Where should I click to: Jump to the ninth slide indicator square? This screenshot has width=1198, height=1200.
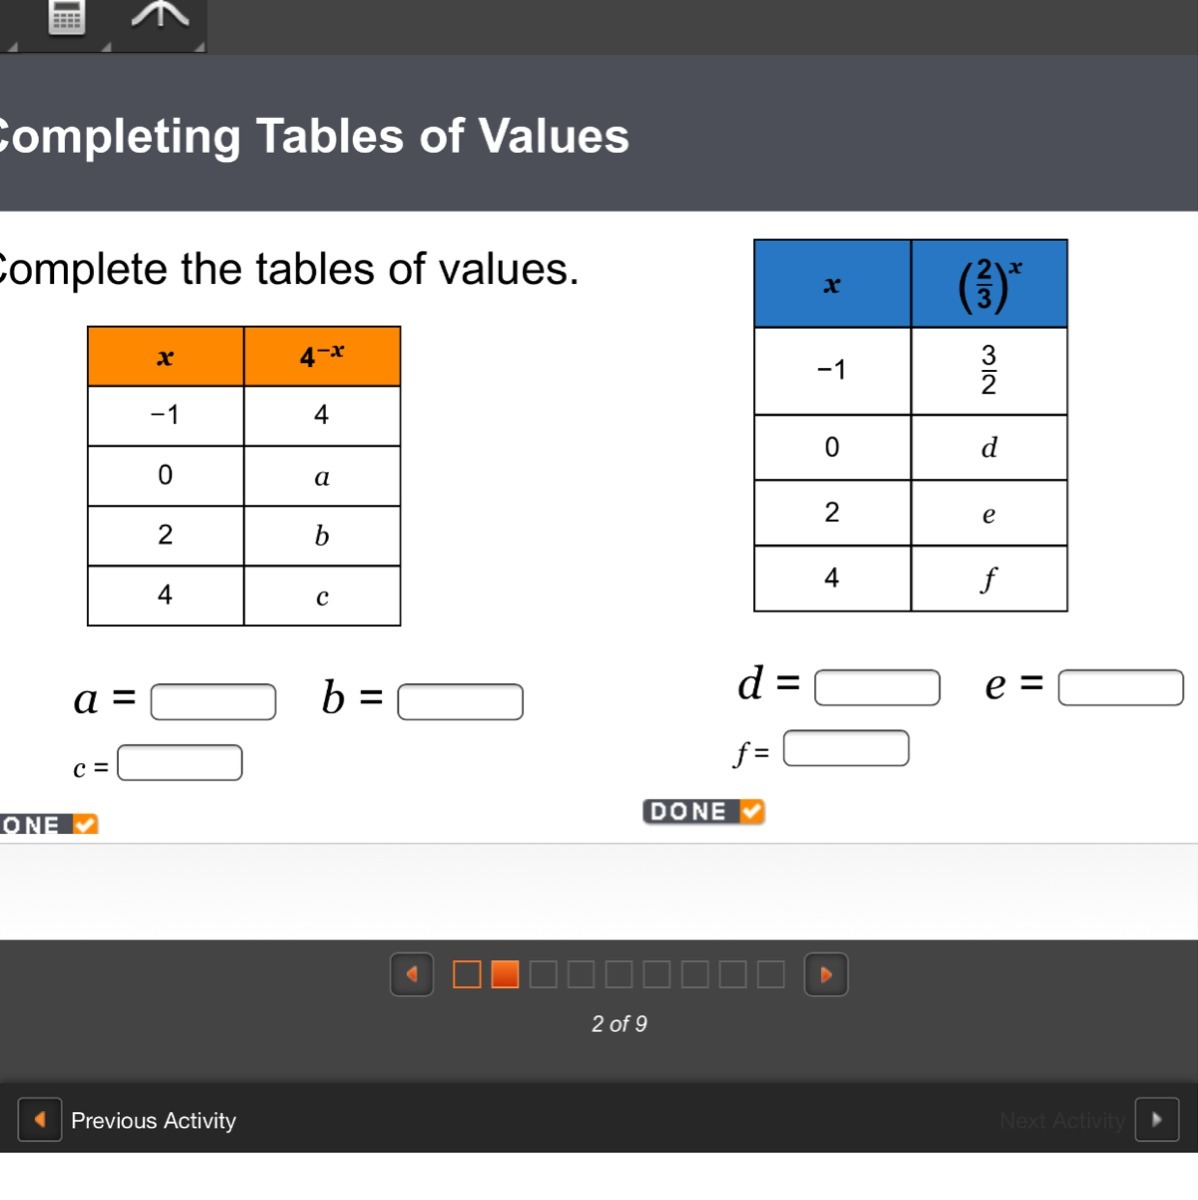pos(771,975)
